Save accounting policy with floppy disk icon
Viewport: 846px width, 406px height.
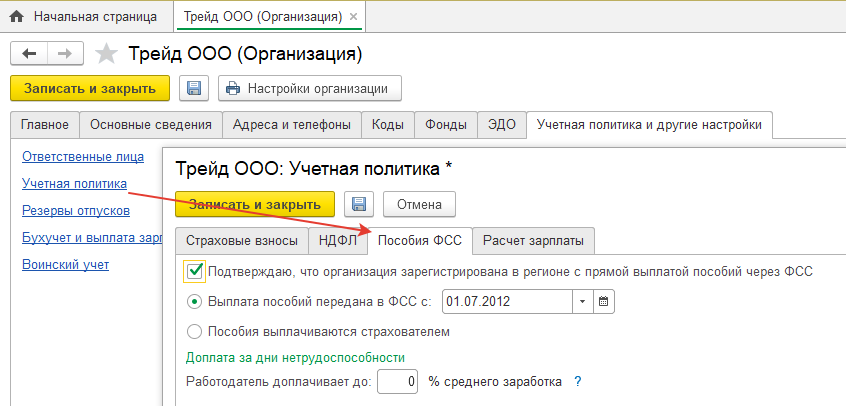[358, 204]
